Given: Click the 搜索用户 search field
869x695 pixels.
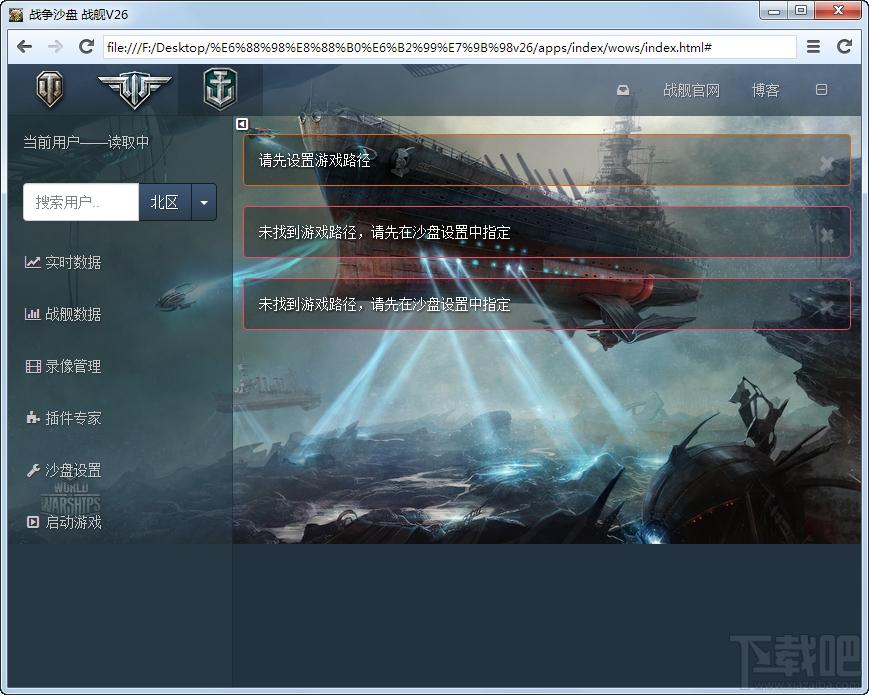Looking at the screenshot, I should 81,202.
